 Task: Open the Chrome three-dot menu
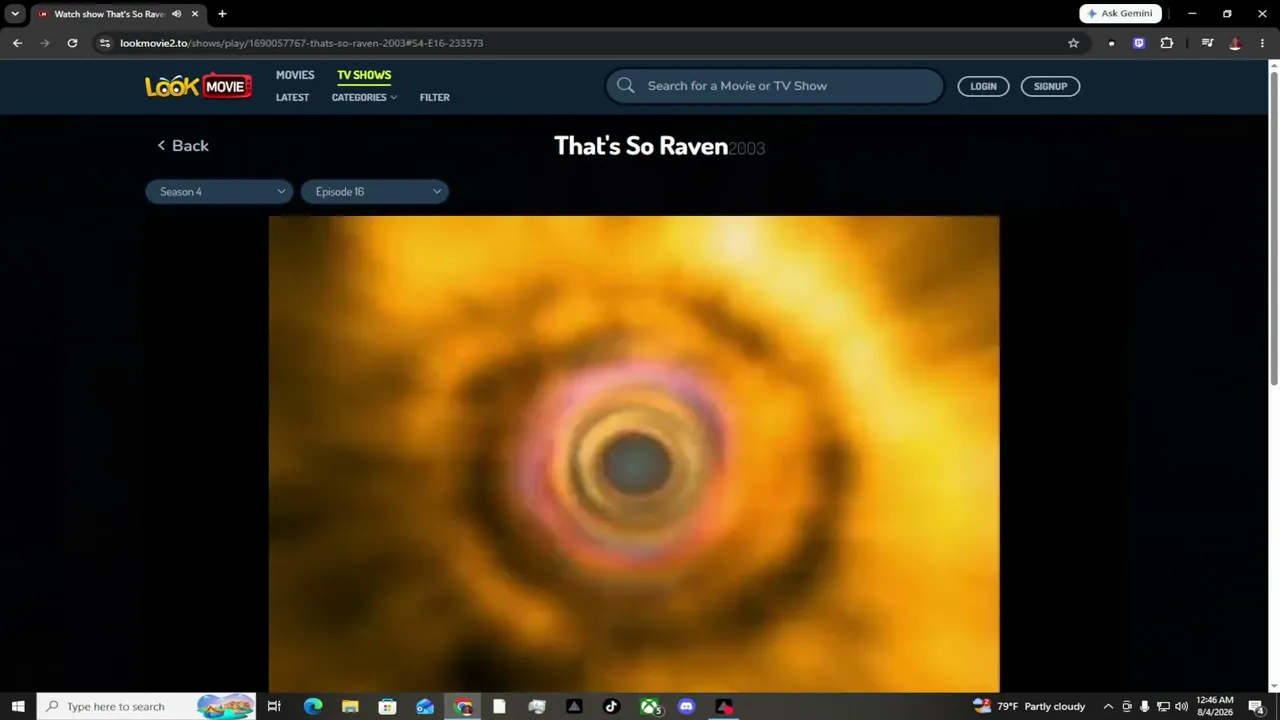[x=1262, y=43]
